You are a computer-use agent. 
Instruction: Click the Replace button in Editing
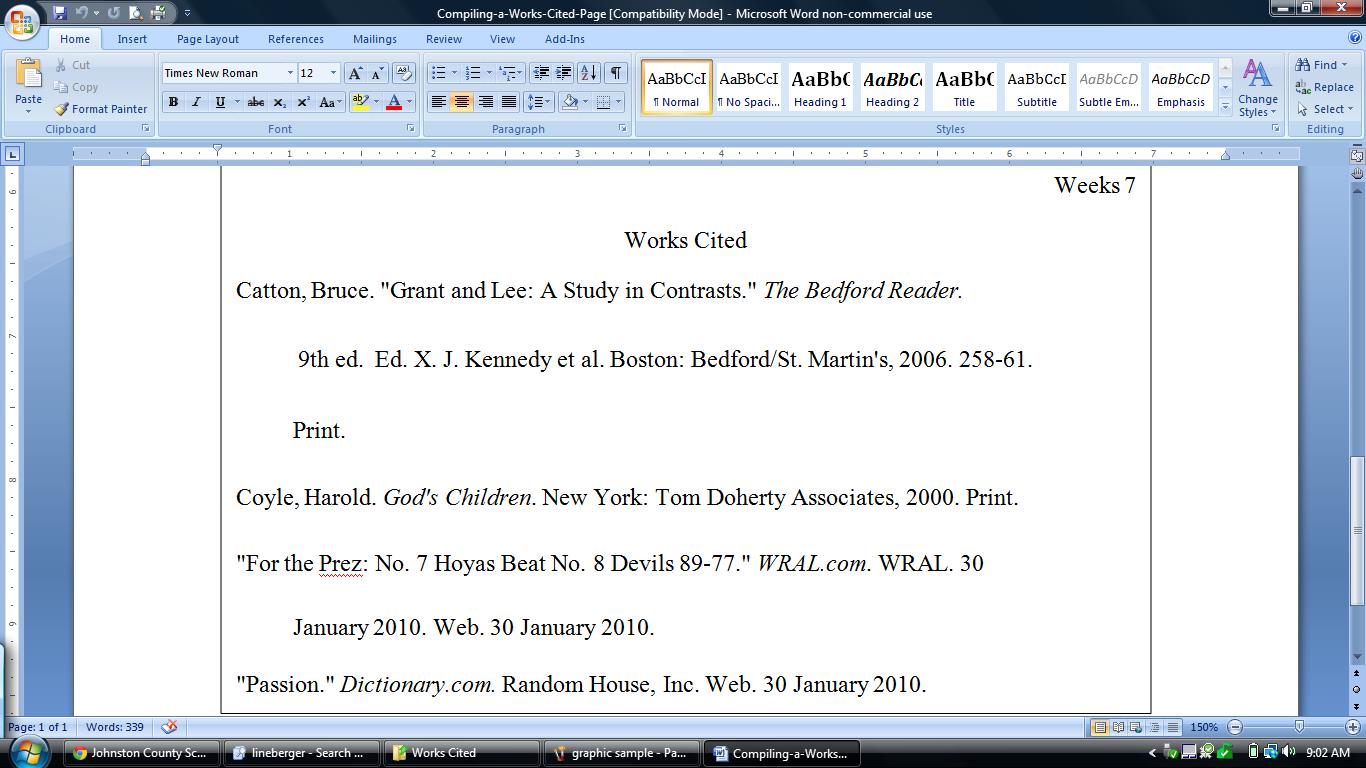(x=1325, y=87)
